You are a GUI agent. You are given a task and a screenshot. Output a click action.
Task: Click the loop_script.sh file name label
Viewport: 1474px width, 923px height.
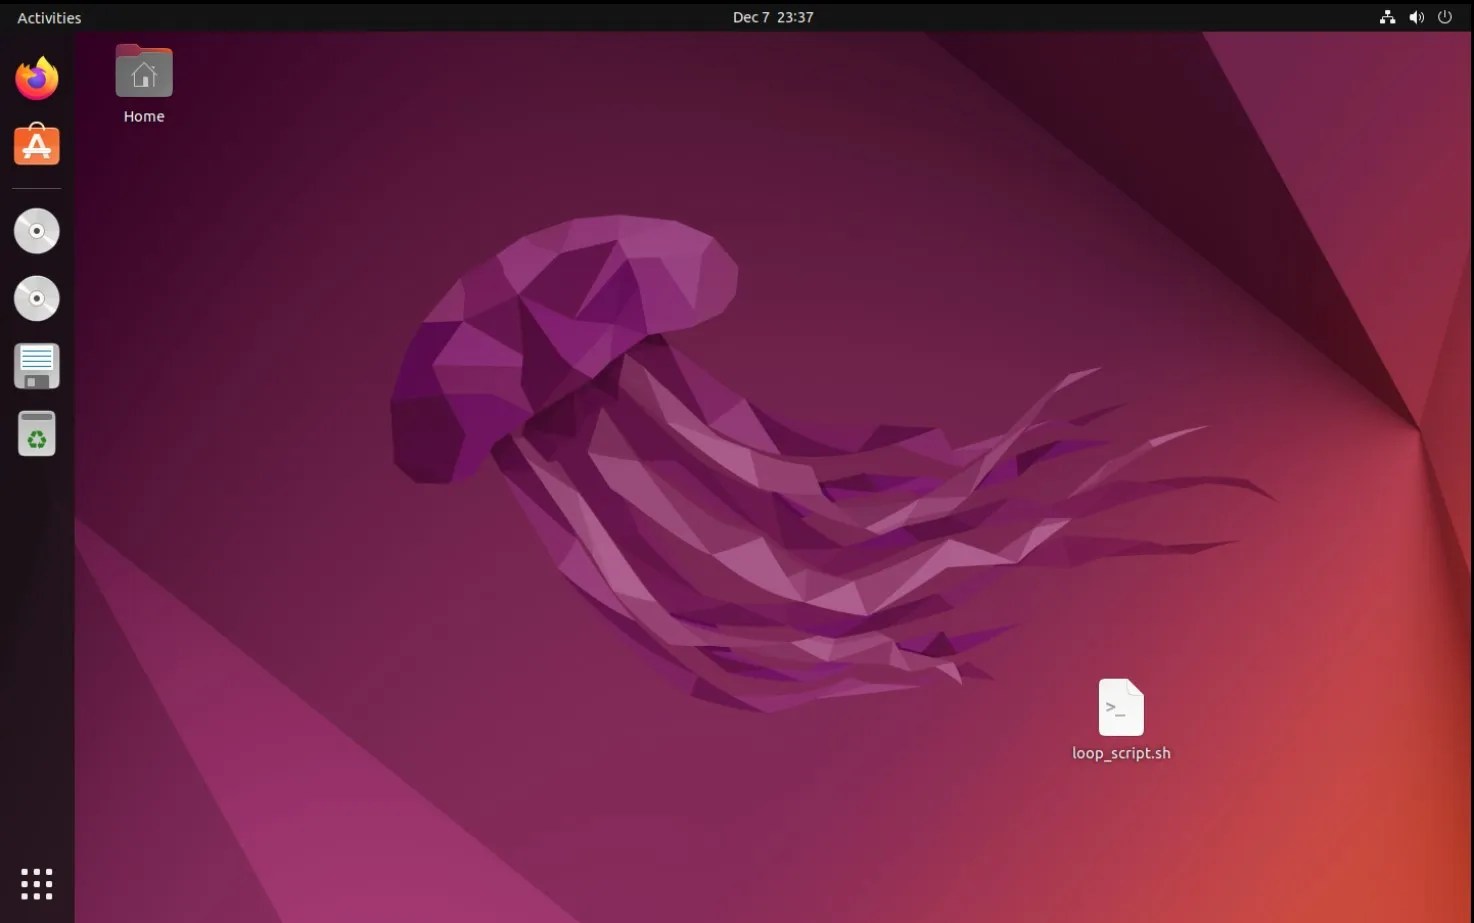tap(1121, 753)
